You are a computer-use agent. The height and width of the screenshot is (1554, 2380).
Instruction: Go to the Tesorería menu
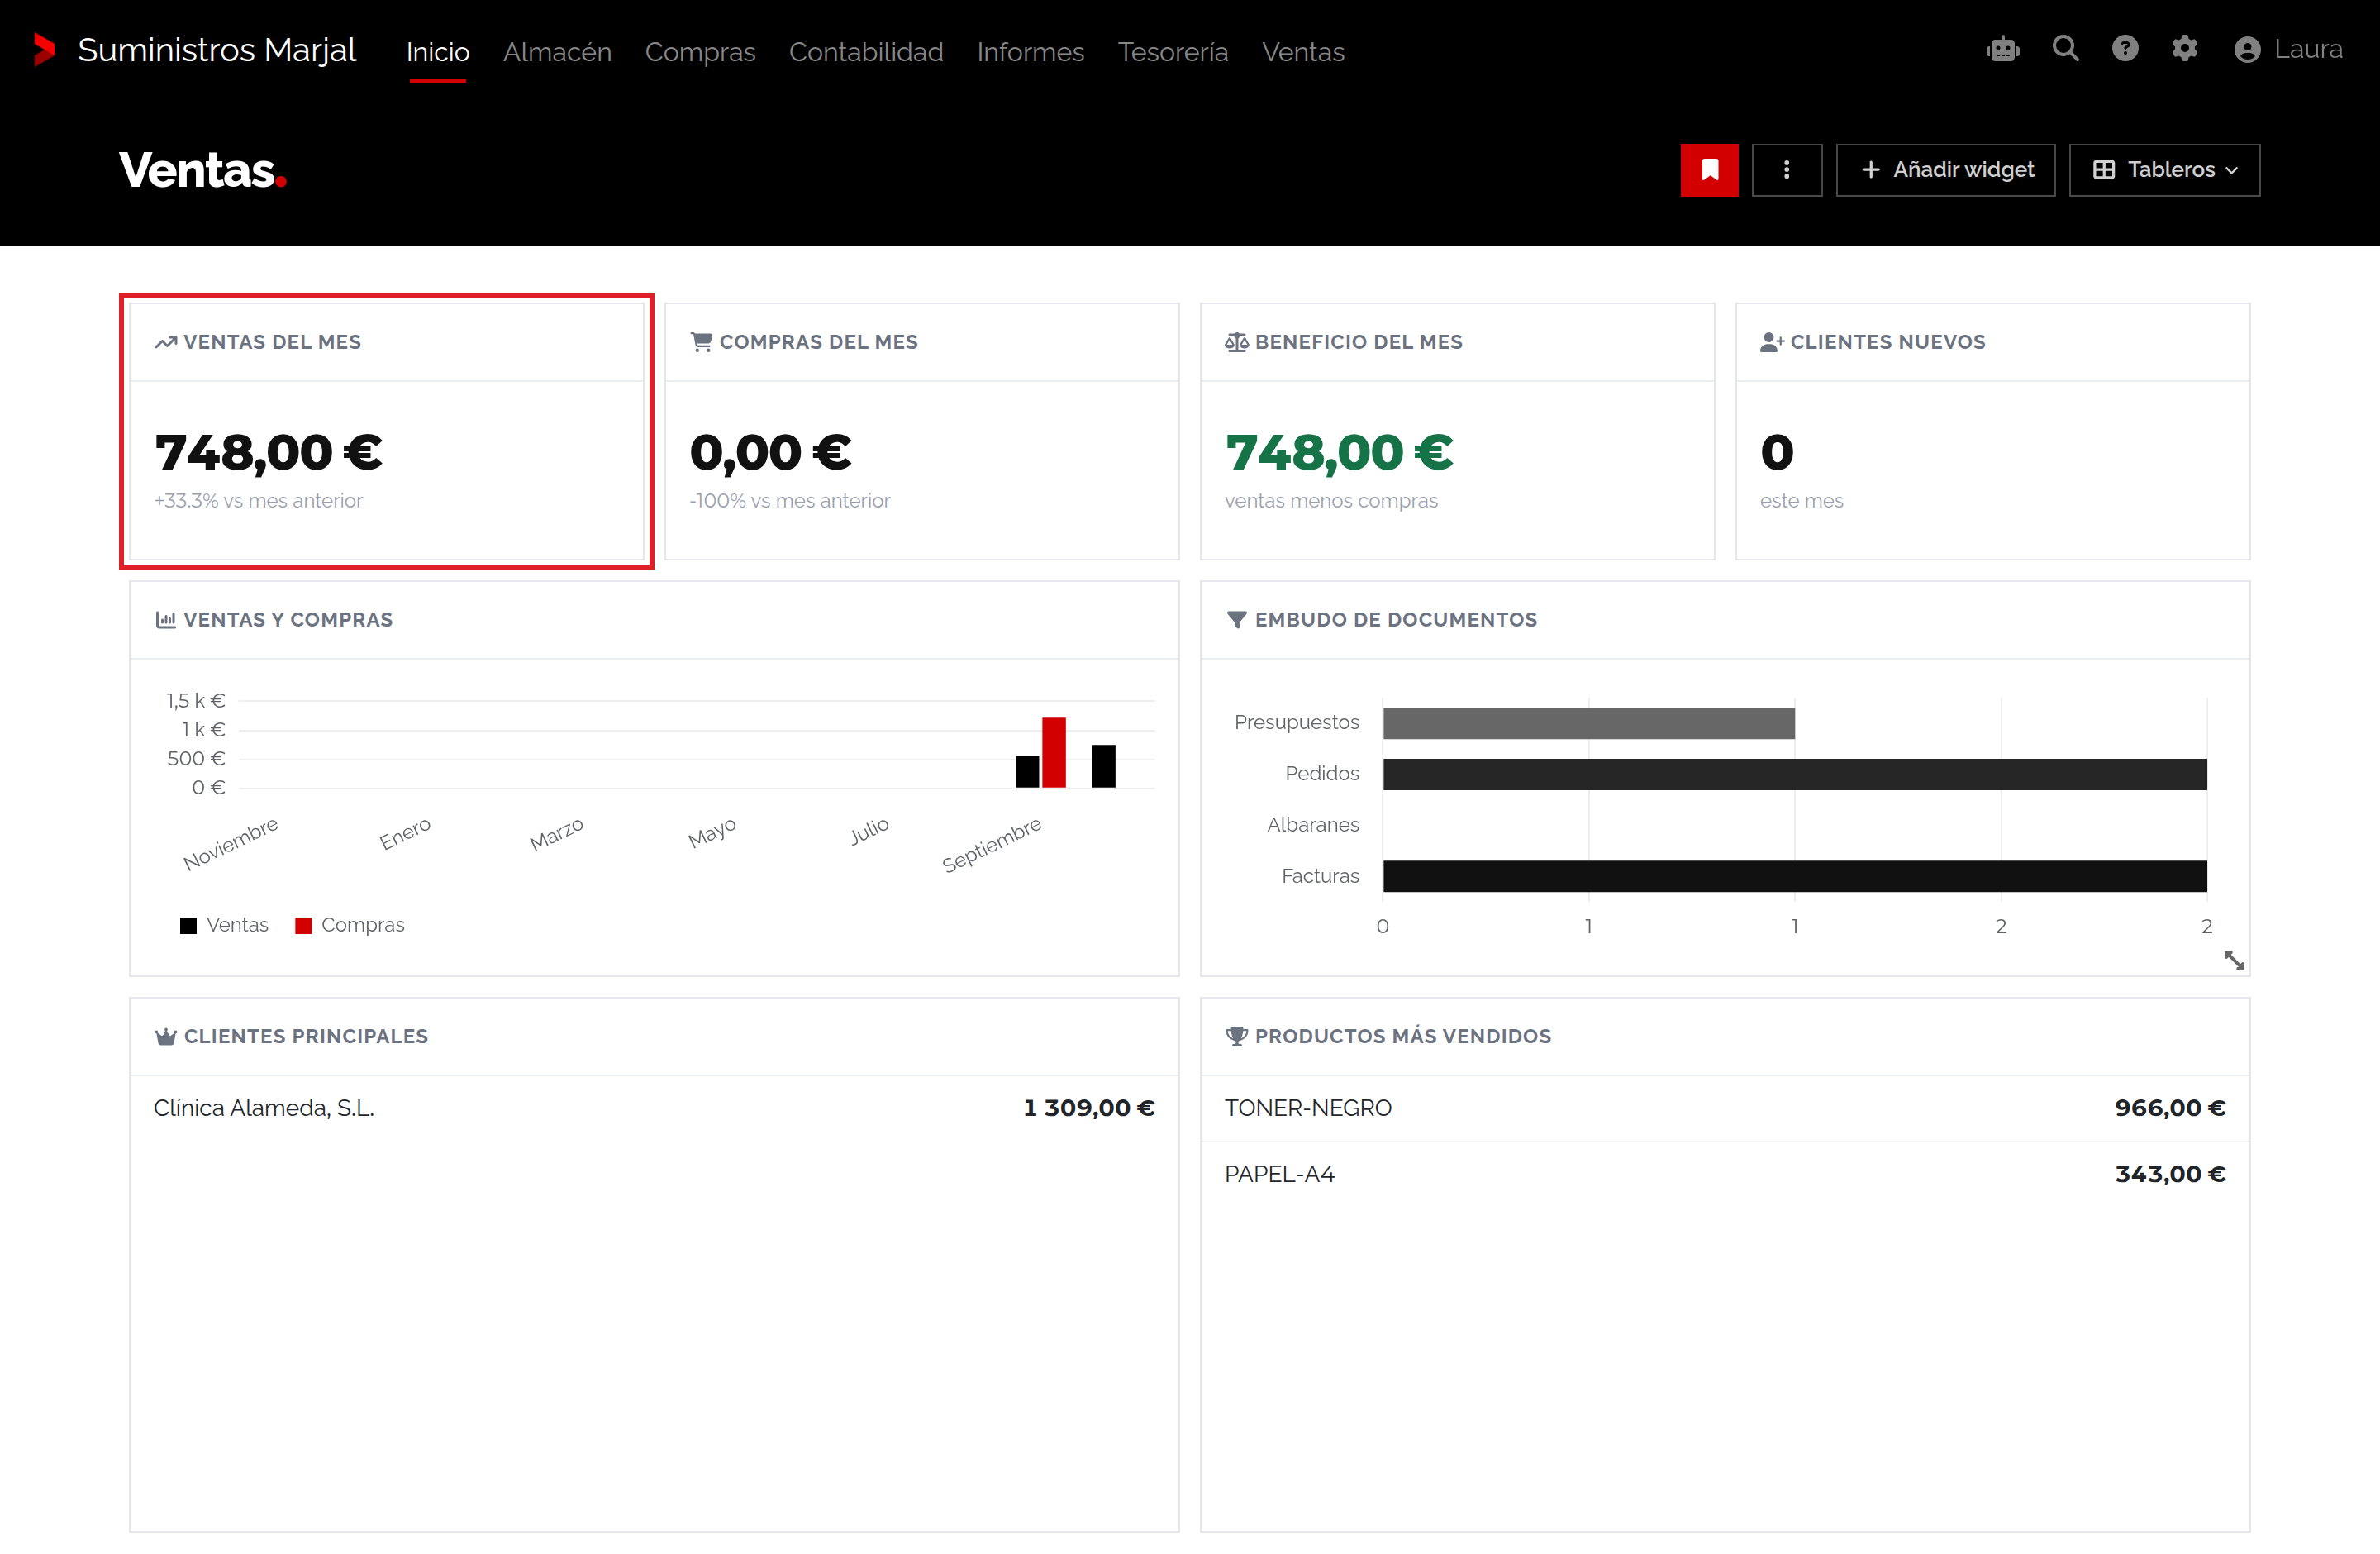pos(1173,52)
